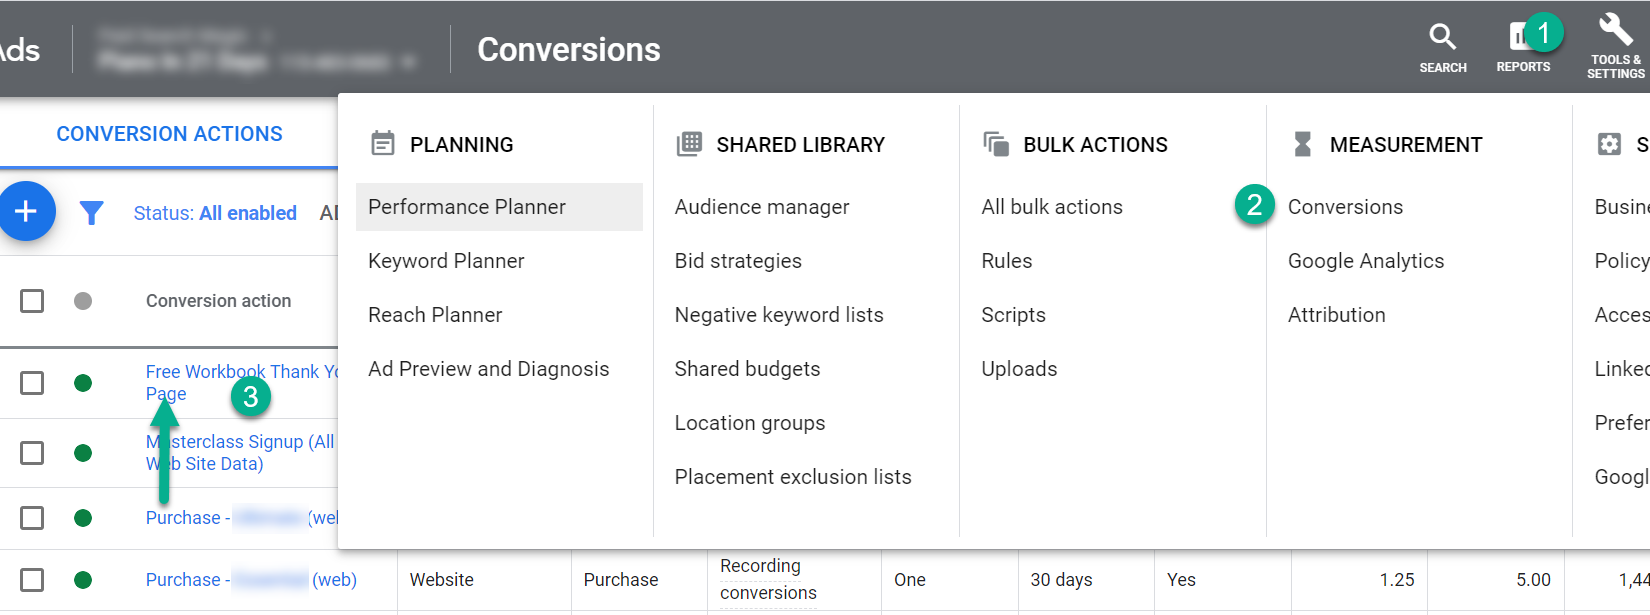Check the Free Workbook Thank You Page row checkbox
Screen dimensions: 1650x615
click(x=32, y=382)
